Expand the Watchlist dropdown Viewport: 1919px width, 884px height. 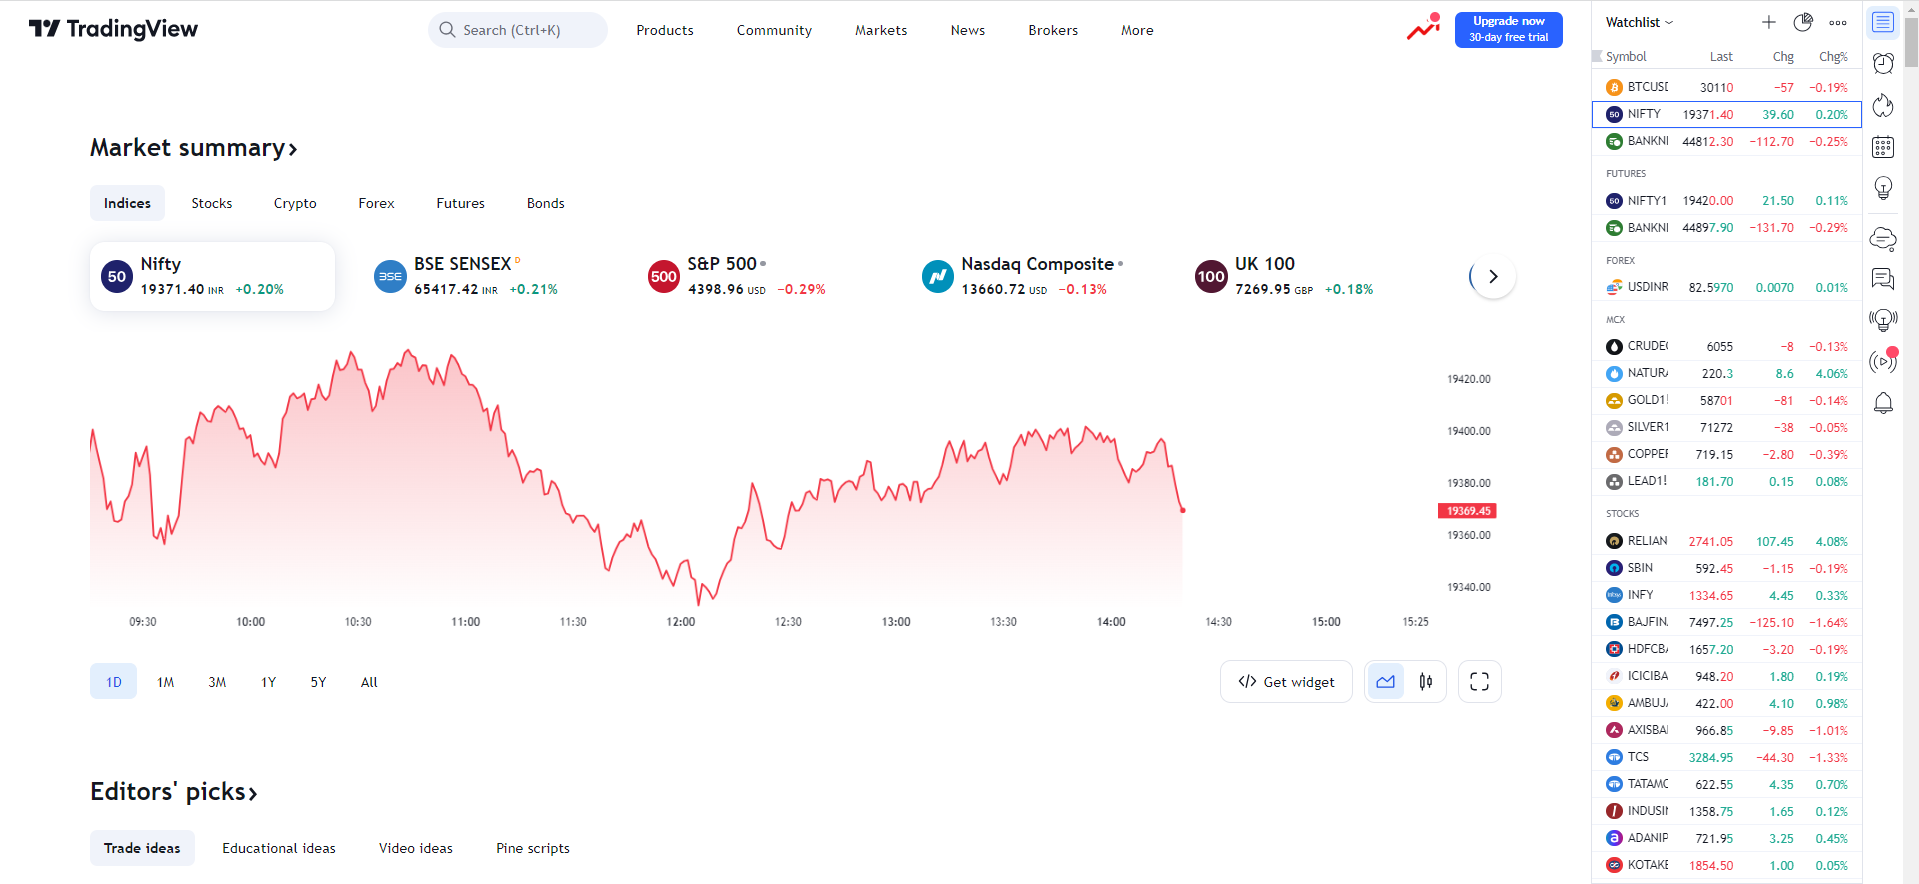[x=1639, y=22]
